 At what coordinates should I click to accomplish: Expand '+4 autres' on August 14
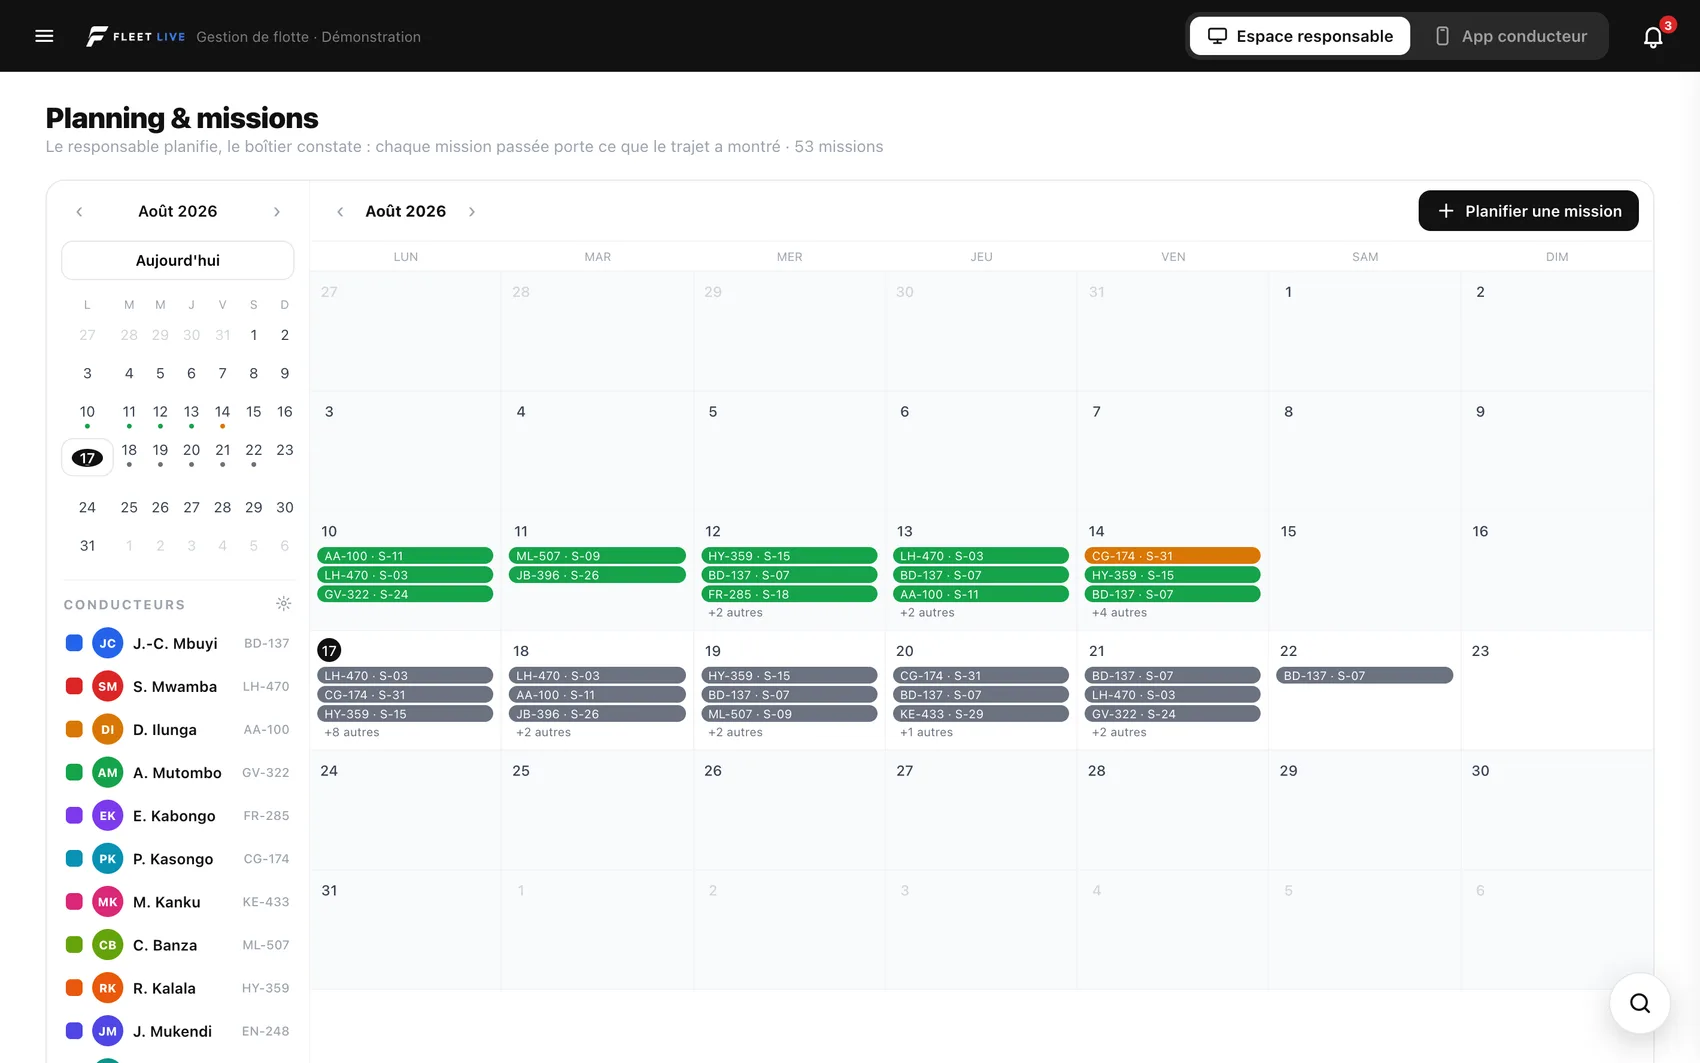coord(1119,612)
